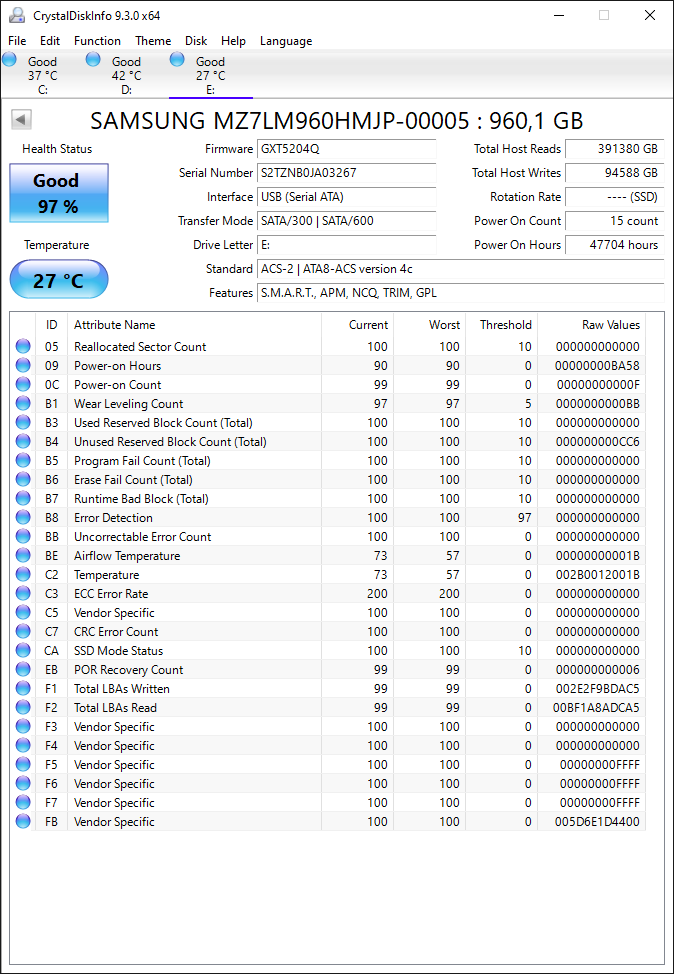Click the Threshold column header
Viewport: 674px width, 974px height.
pyautogui.click(x=502, y=325)
